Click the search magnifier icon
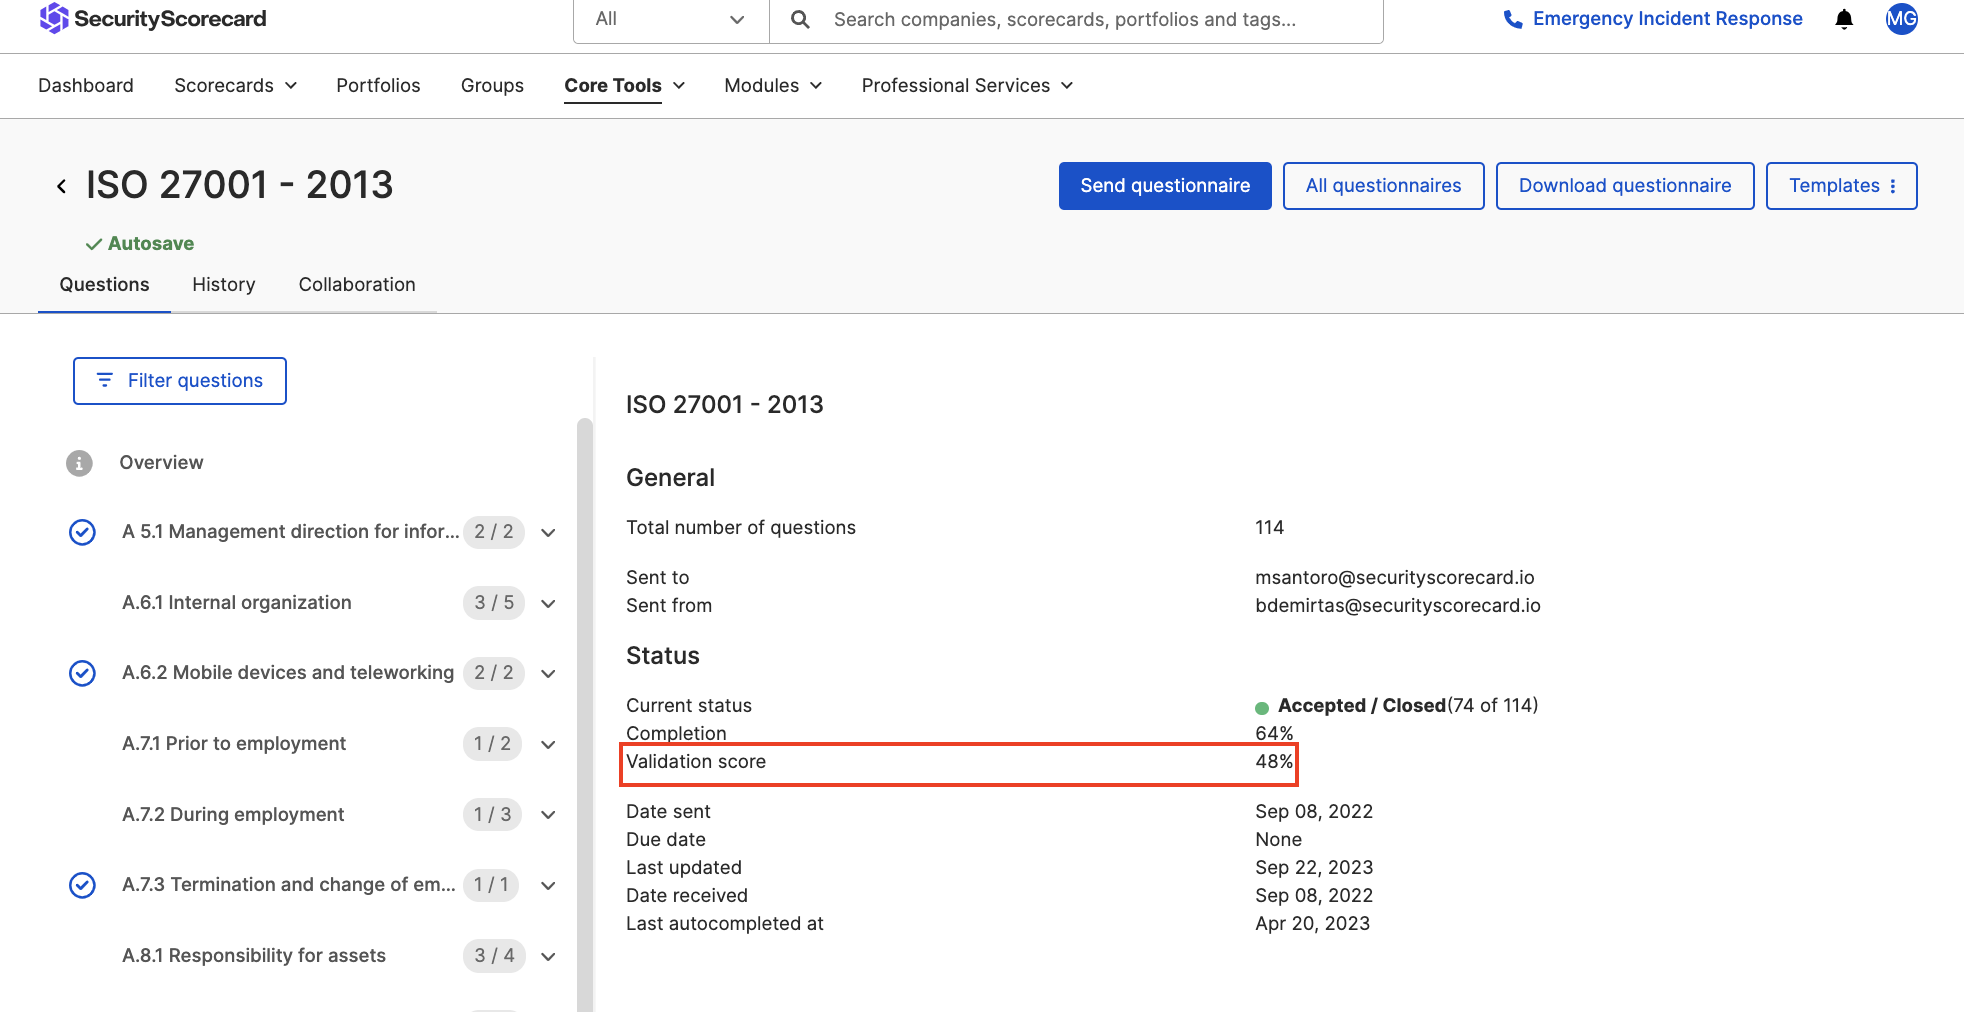1964x1012 pixels. click(800, 19)
